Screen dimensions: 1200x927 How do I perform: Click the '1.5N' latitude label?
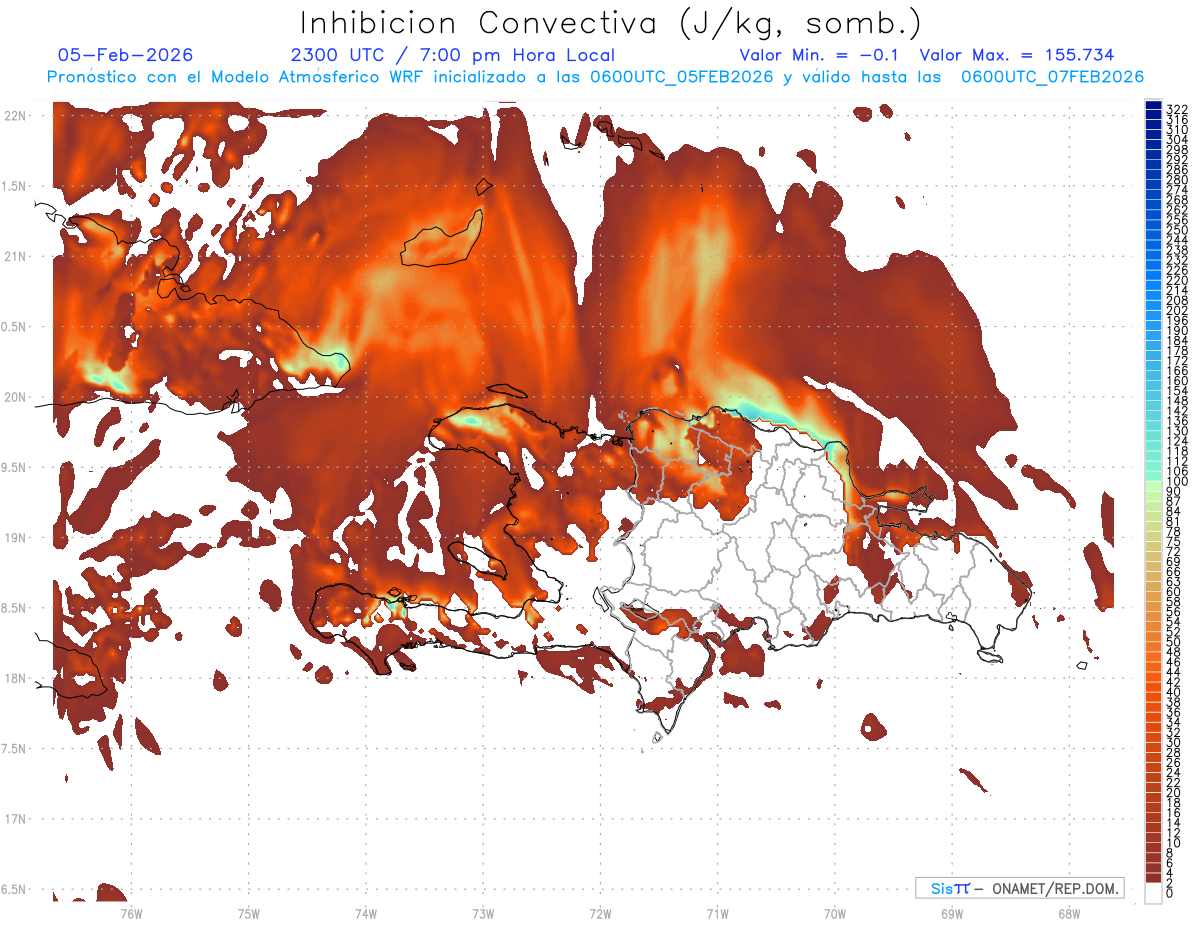[14, 186]
